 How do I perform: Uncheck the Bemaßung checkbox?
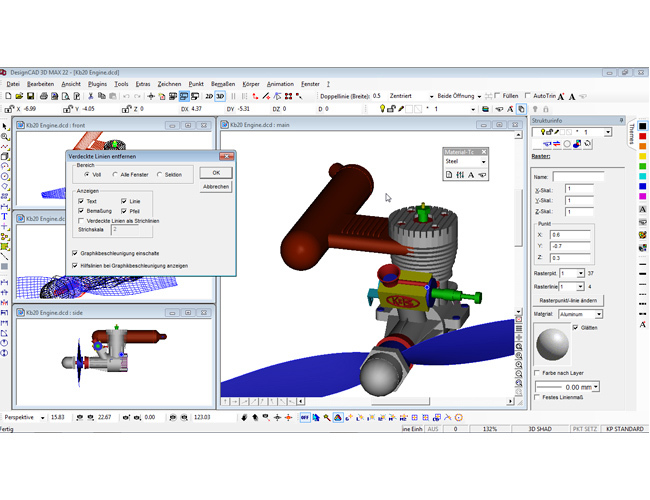pyautogui.click(x=81, y=211)
